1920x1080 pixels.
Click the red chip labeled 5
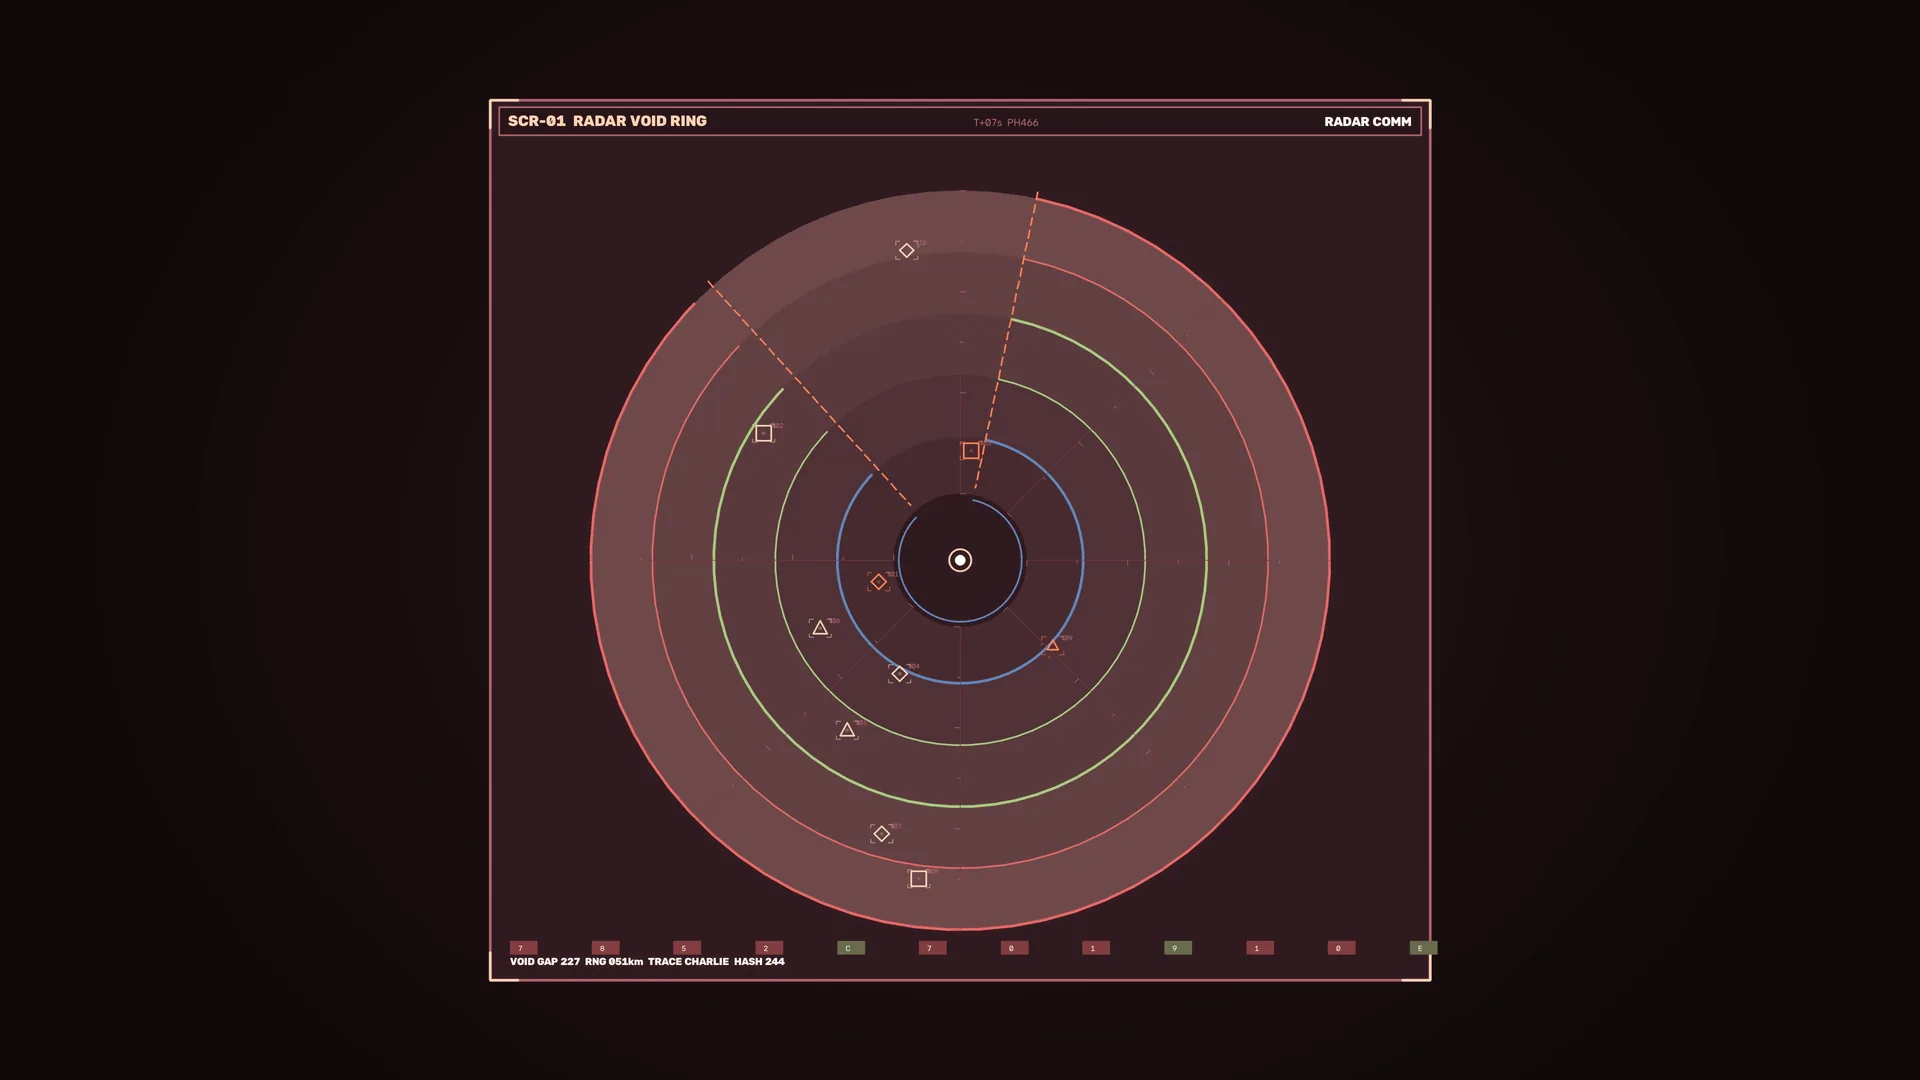click(x=687, y=948)
